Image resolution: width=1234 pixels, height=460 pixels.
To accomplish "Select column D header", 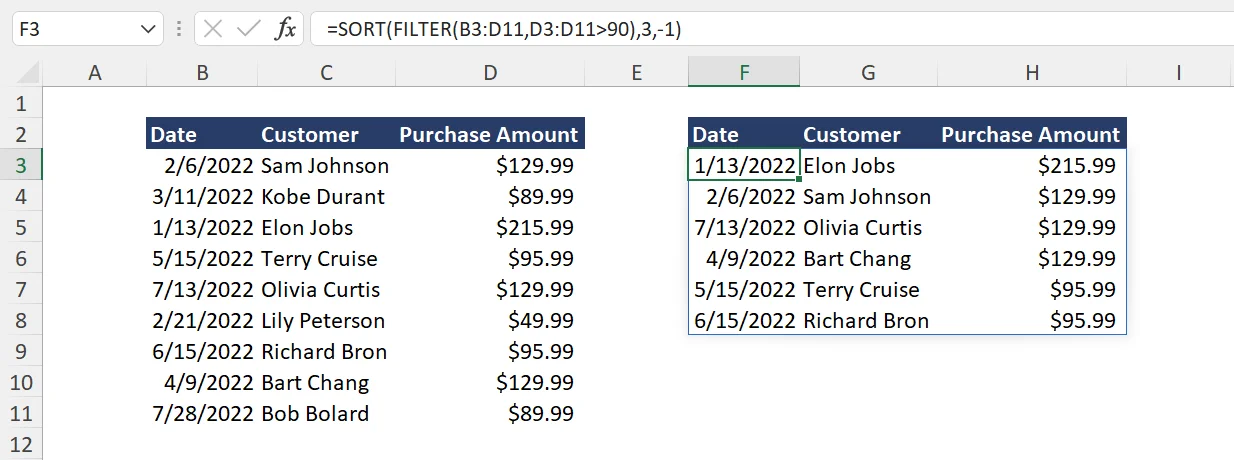I will 489,72.
